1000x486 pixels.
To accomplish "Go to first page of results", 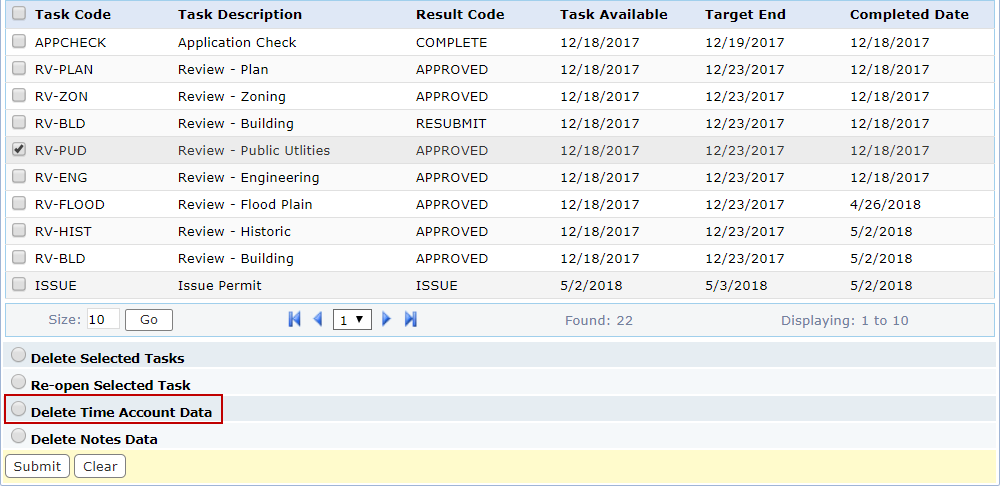I will tap(294, 319).
